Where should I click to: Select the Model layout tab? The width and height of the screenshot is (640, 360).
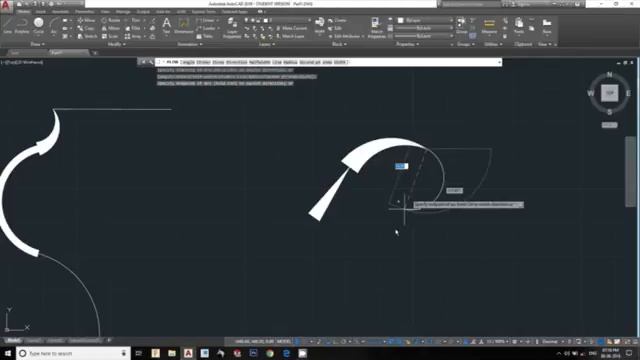[13, 340]
